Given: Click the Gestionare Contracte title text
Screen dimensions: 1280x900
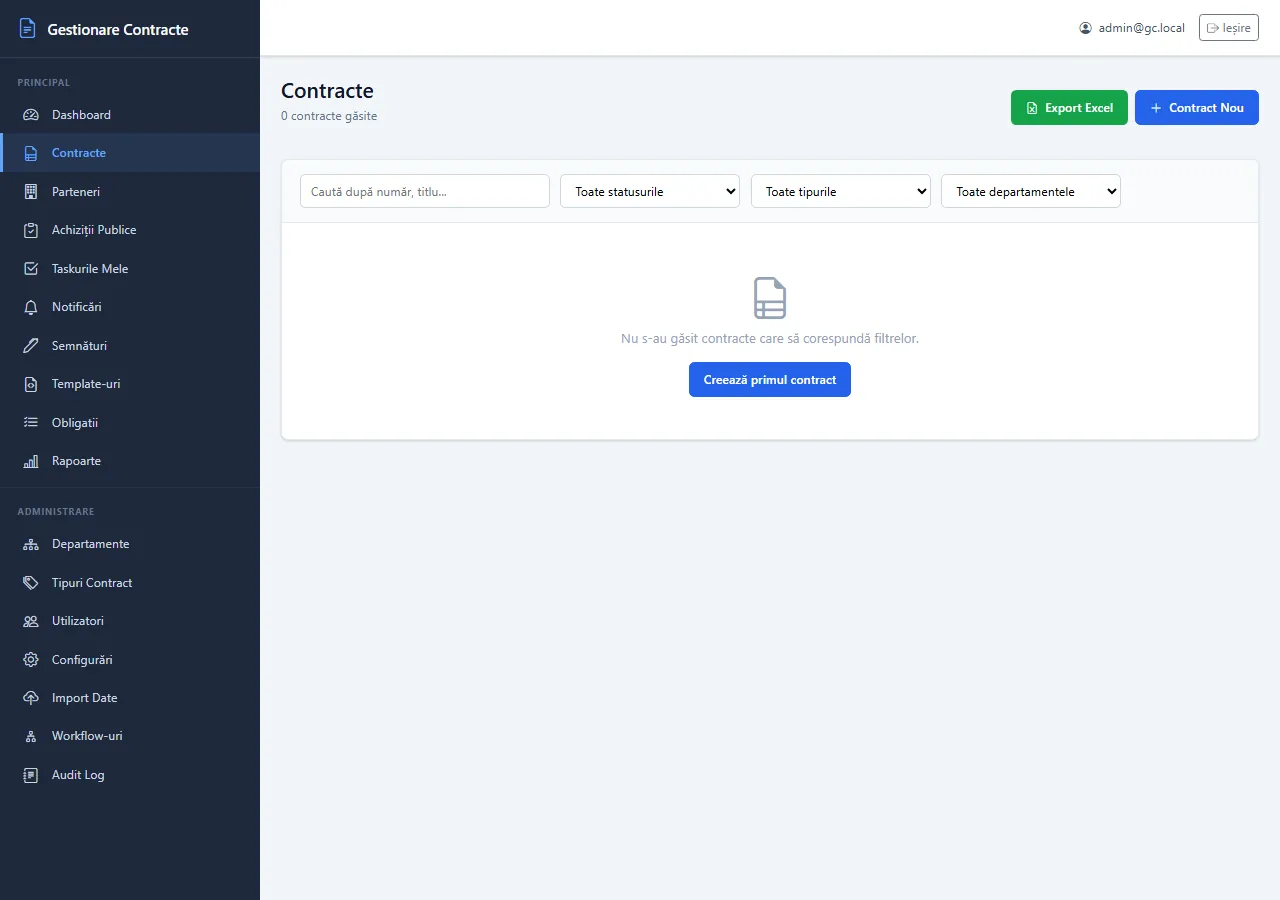Looking at the screenshot, I should tap(118, 29).
